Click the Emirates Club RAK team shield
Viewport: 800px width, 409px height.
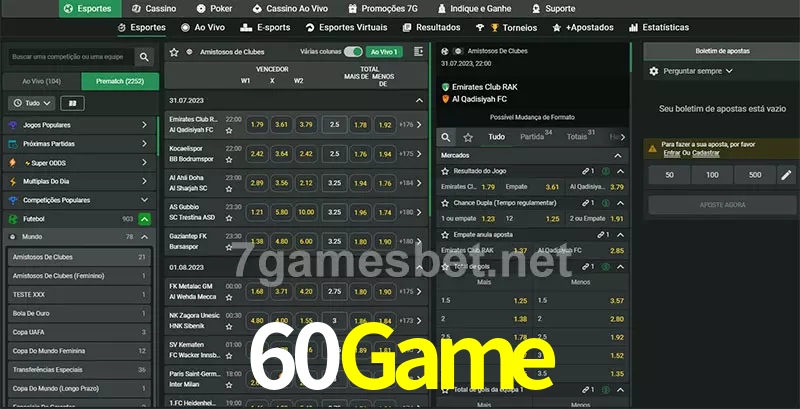tap(445, 87)
